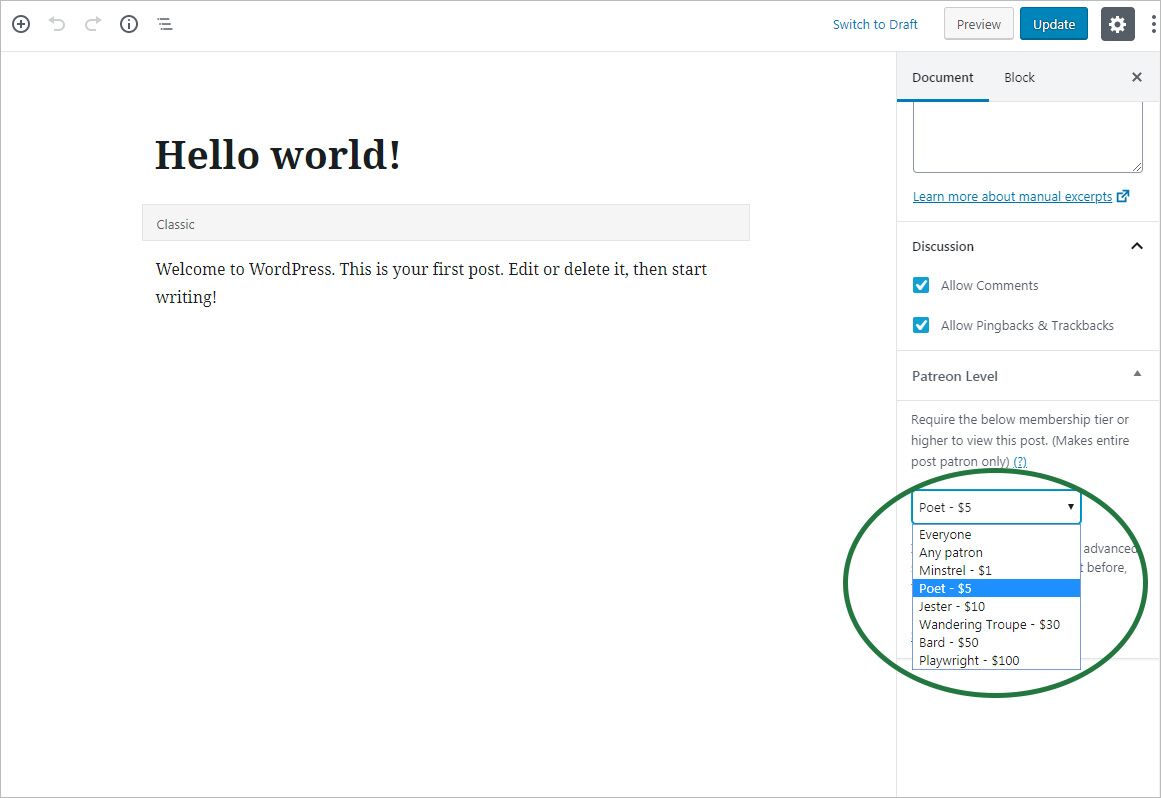Toggle the settings gear icon

1118,24
